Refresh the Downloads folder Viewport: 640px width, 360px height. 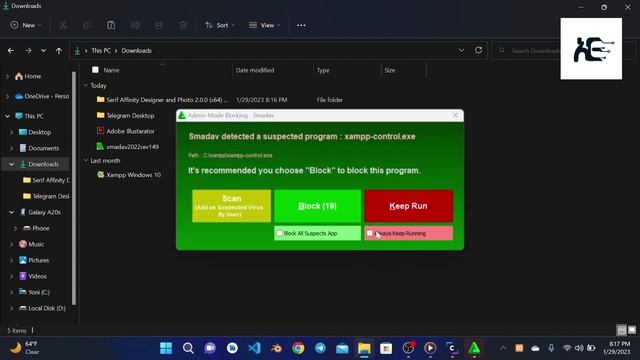tap(478, 51)
